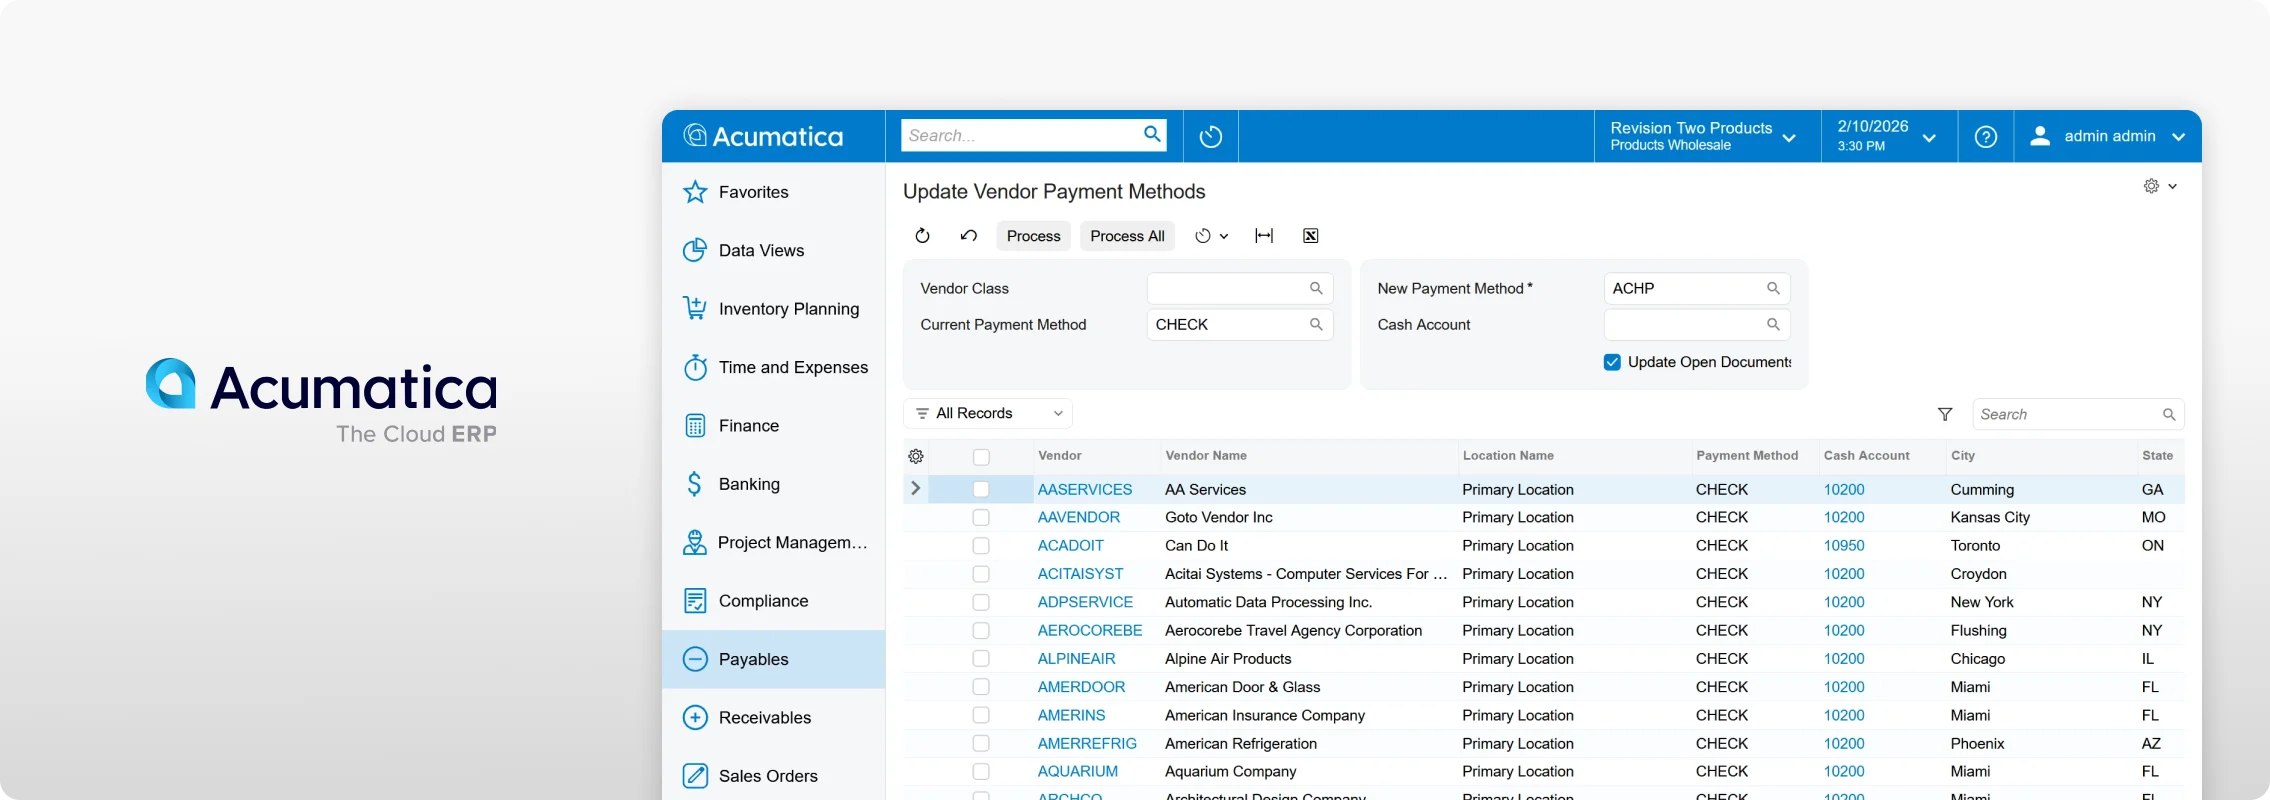Toggle the select-all checkbox in grid header
This screenshot has width=2270, height=800.
(981, 457)
